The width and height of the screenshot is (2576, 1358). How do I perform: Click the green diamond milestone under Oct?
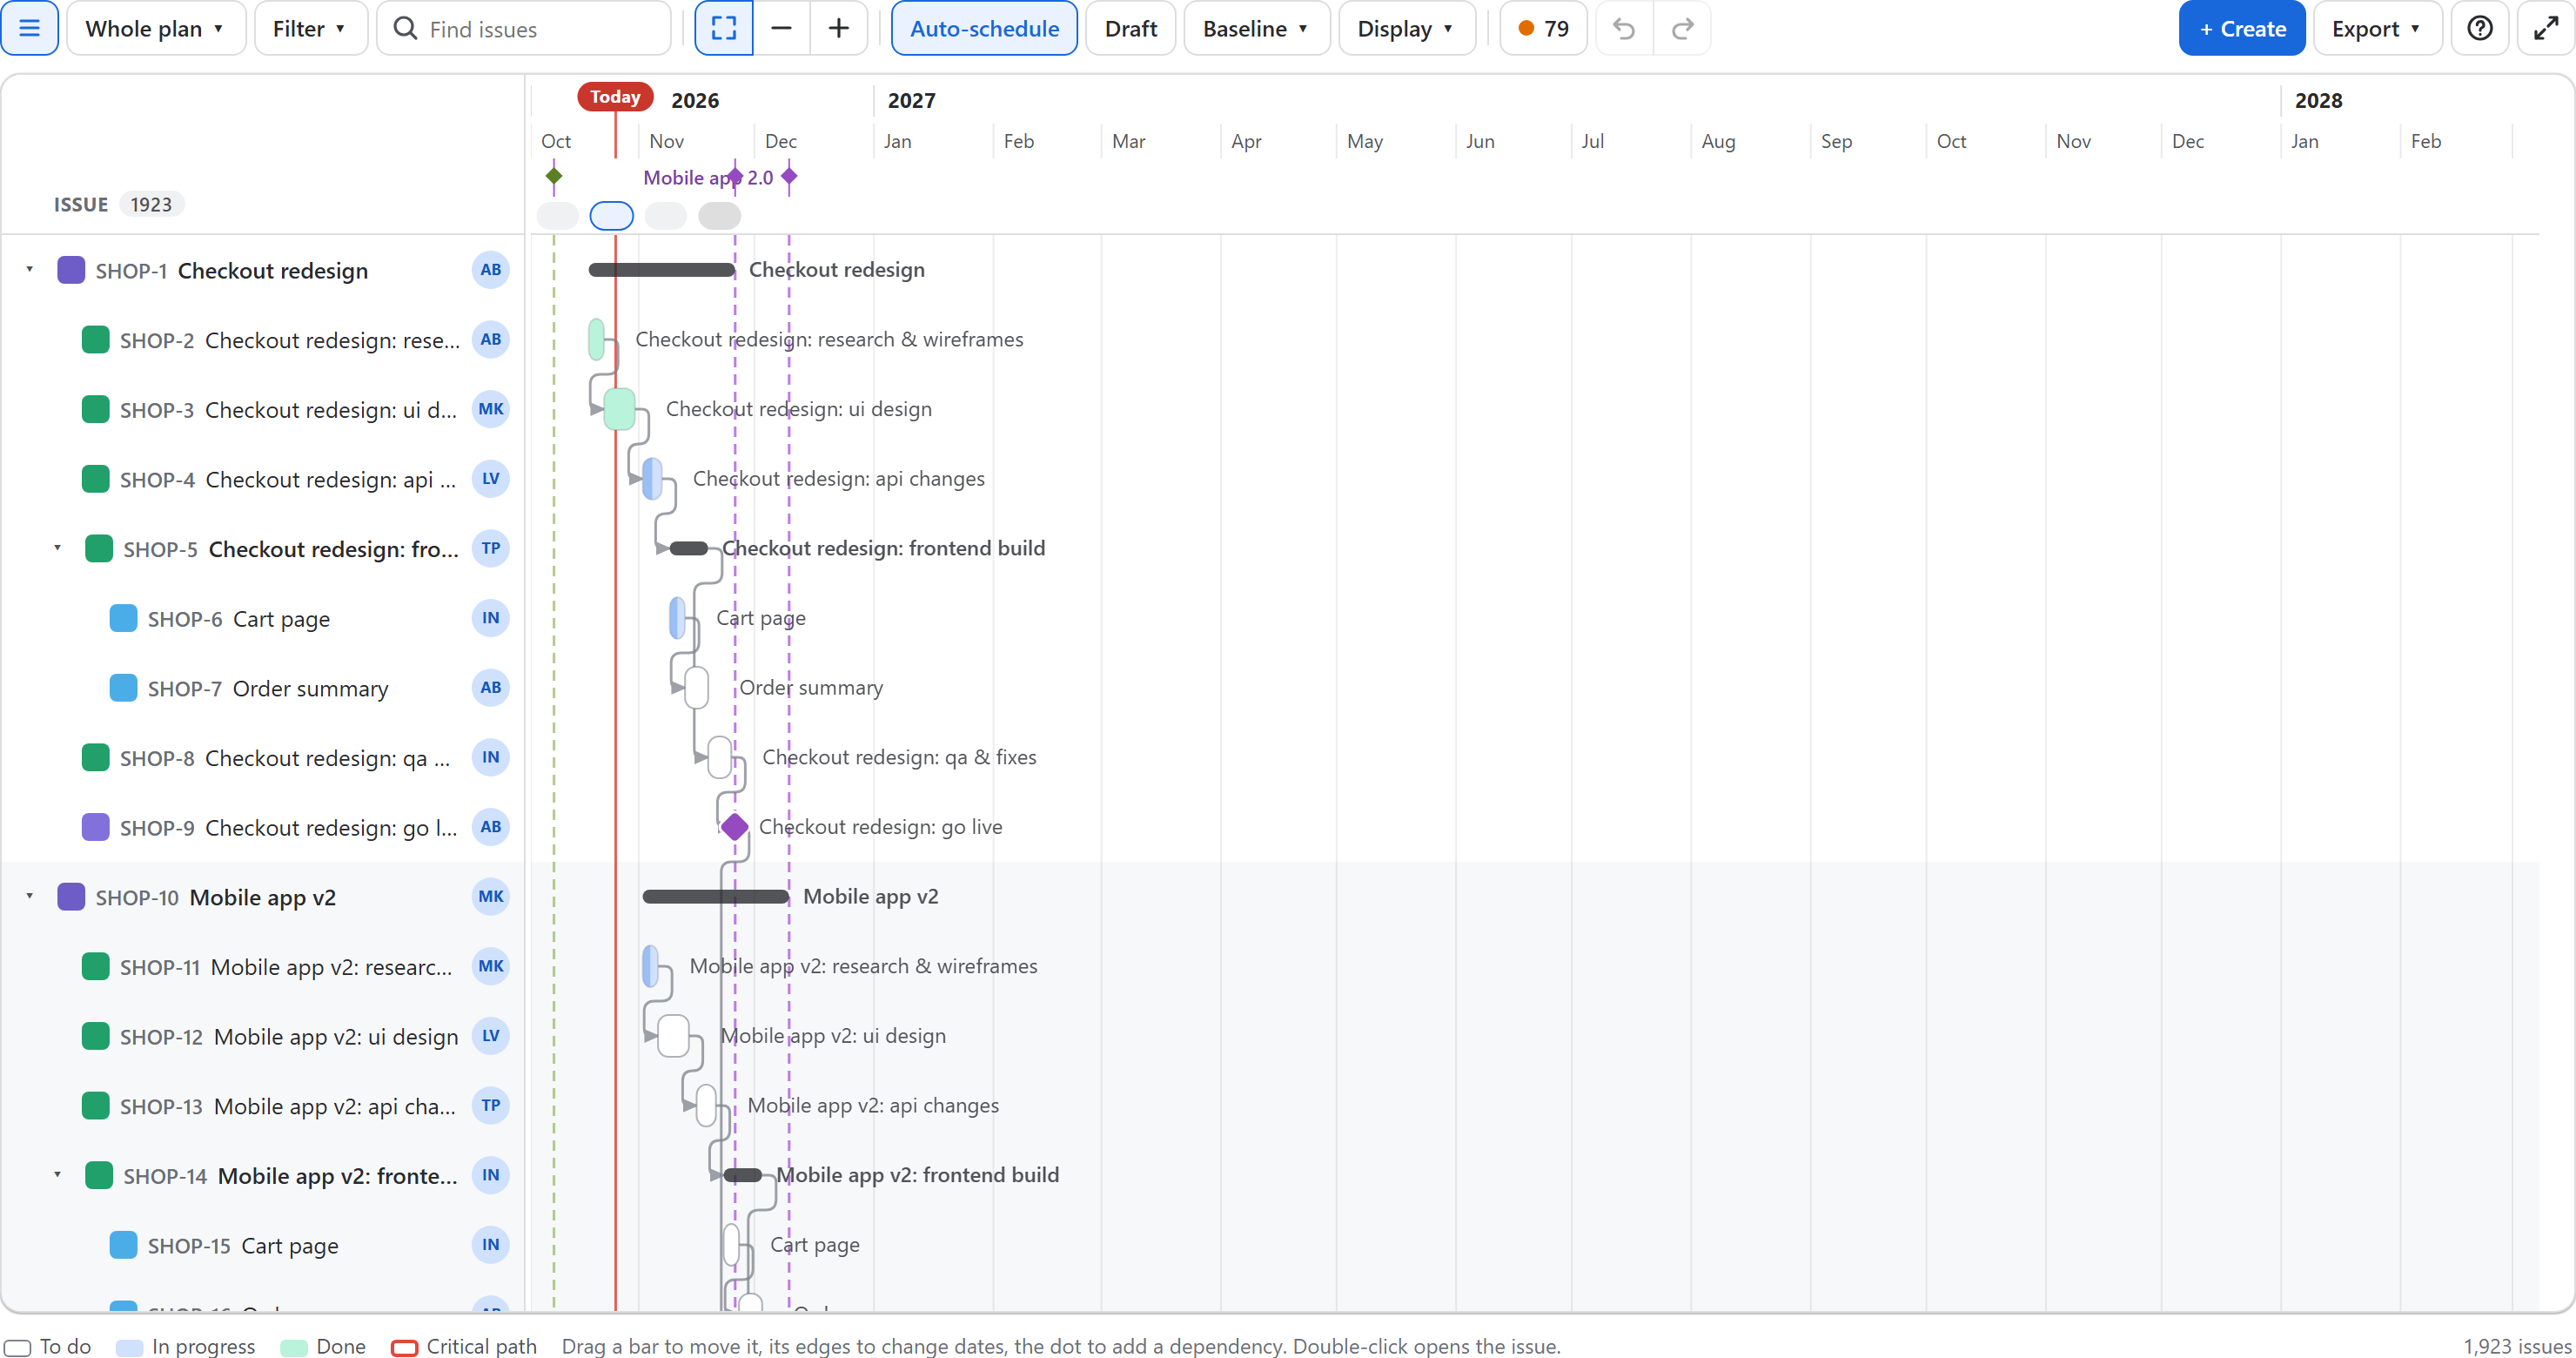554,177
